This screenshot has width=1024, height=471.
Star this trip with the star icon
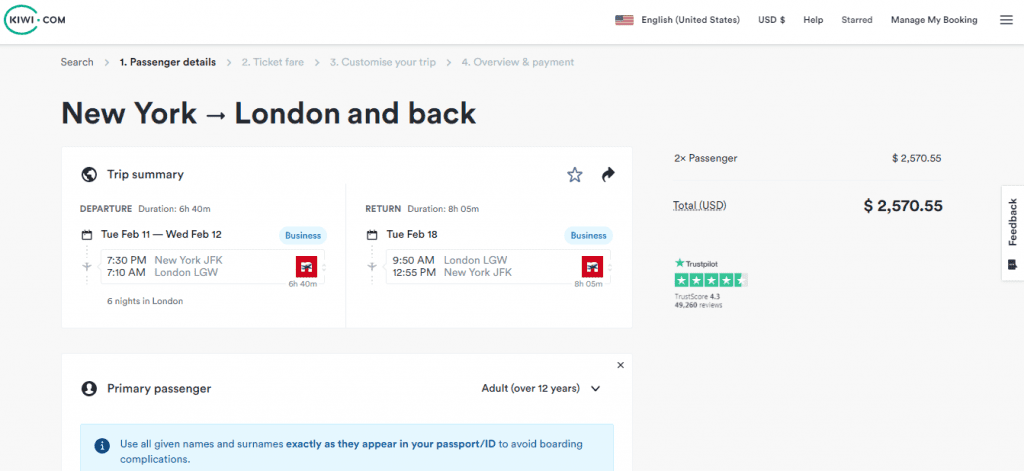tap(575, 174)
